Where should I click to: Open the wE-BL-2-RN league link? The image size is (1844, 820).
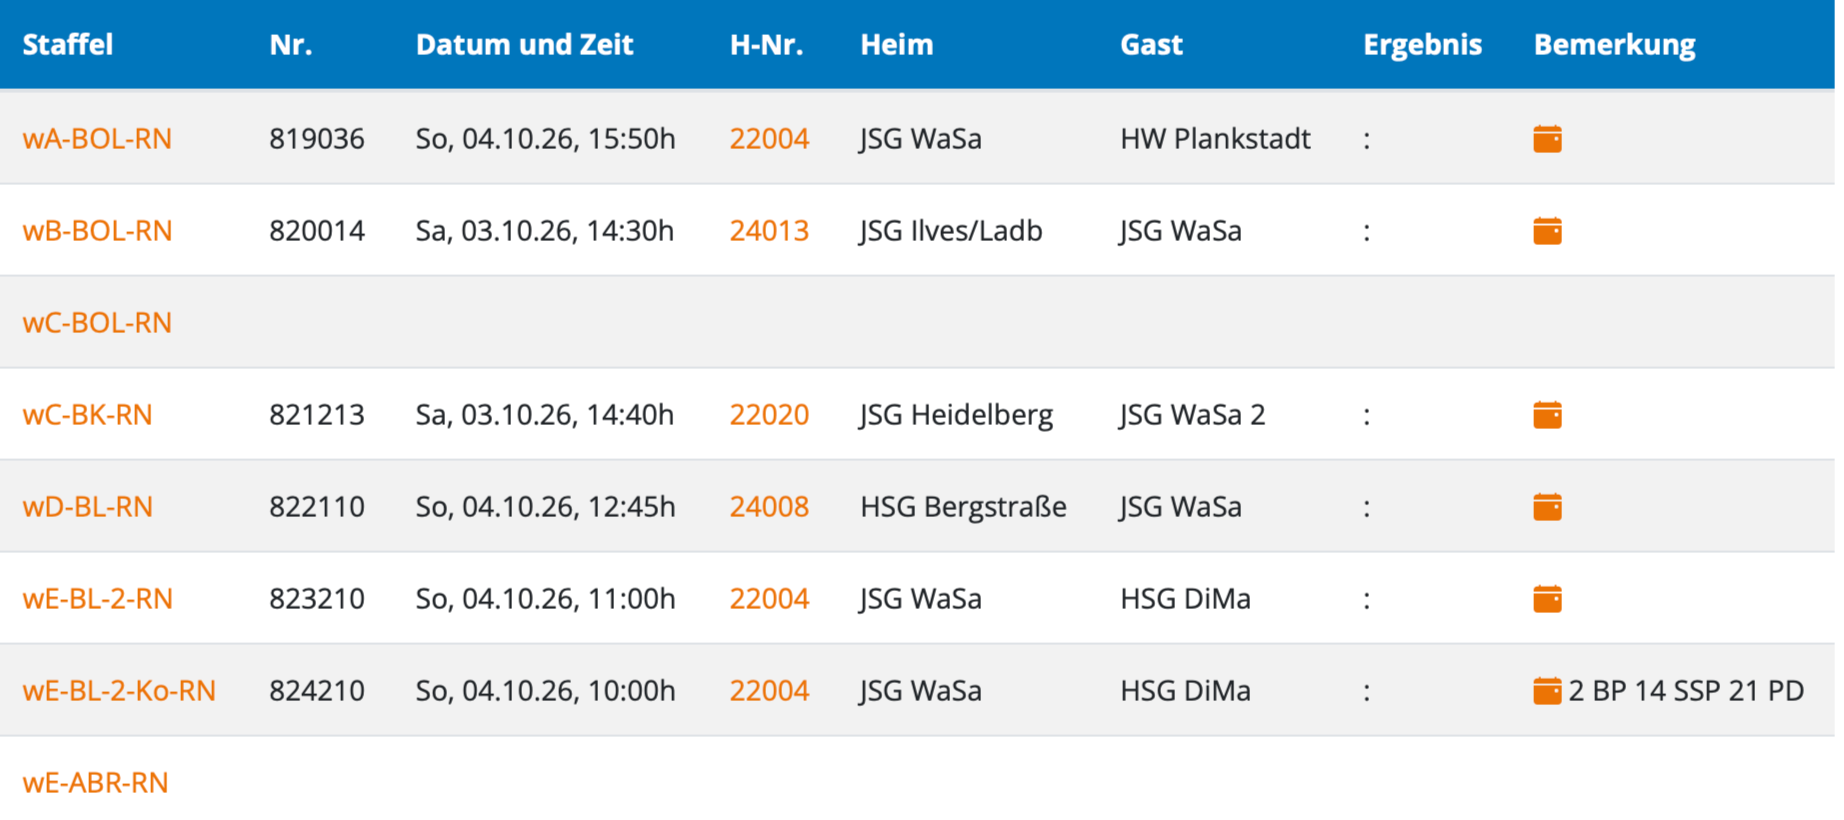coord(97,599)
